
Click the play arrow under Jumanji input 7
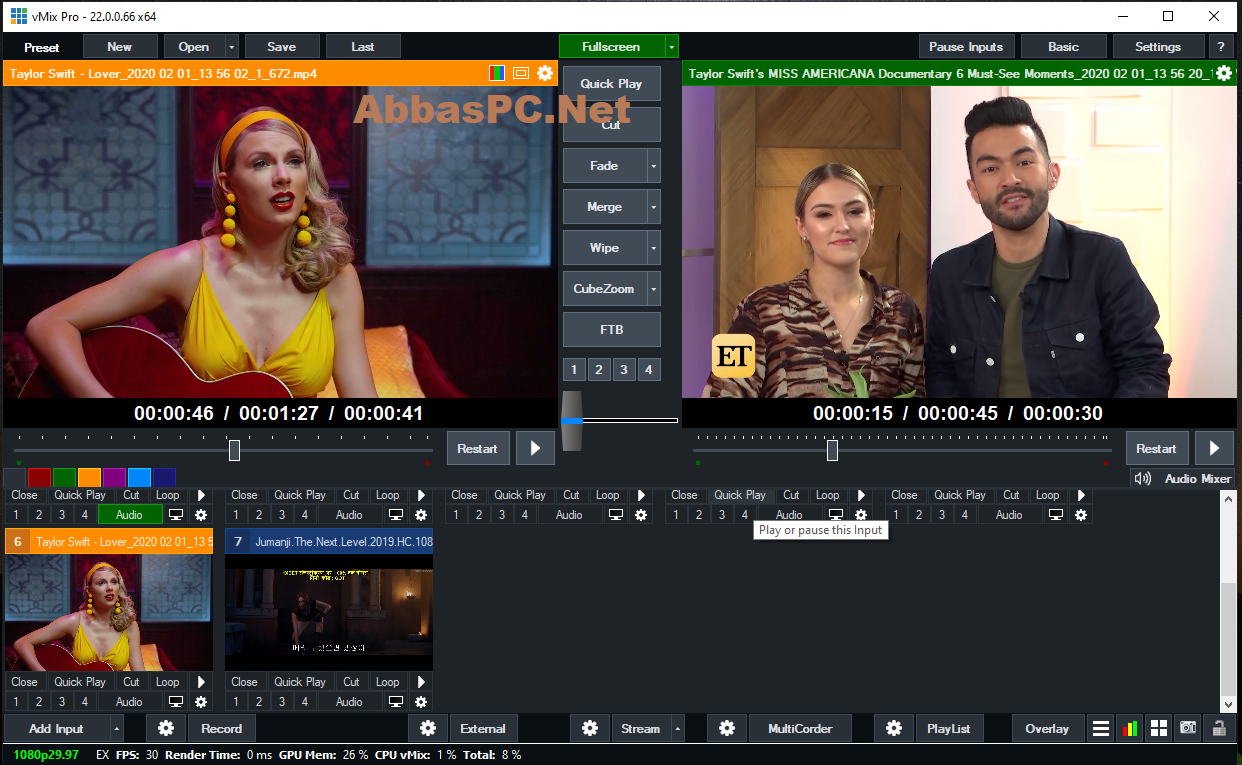(421, 682)
